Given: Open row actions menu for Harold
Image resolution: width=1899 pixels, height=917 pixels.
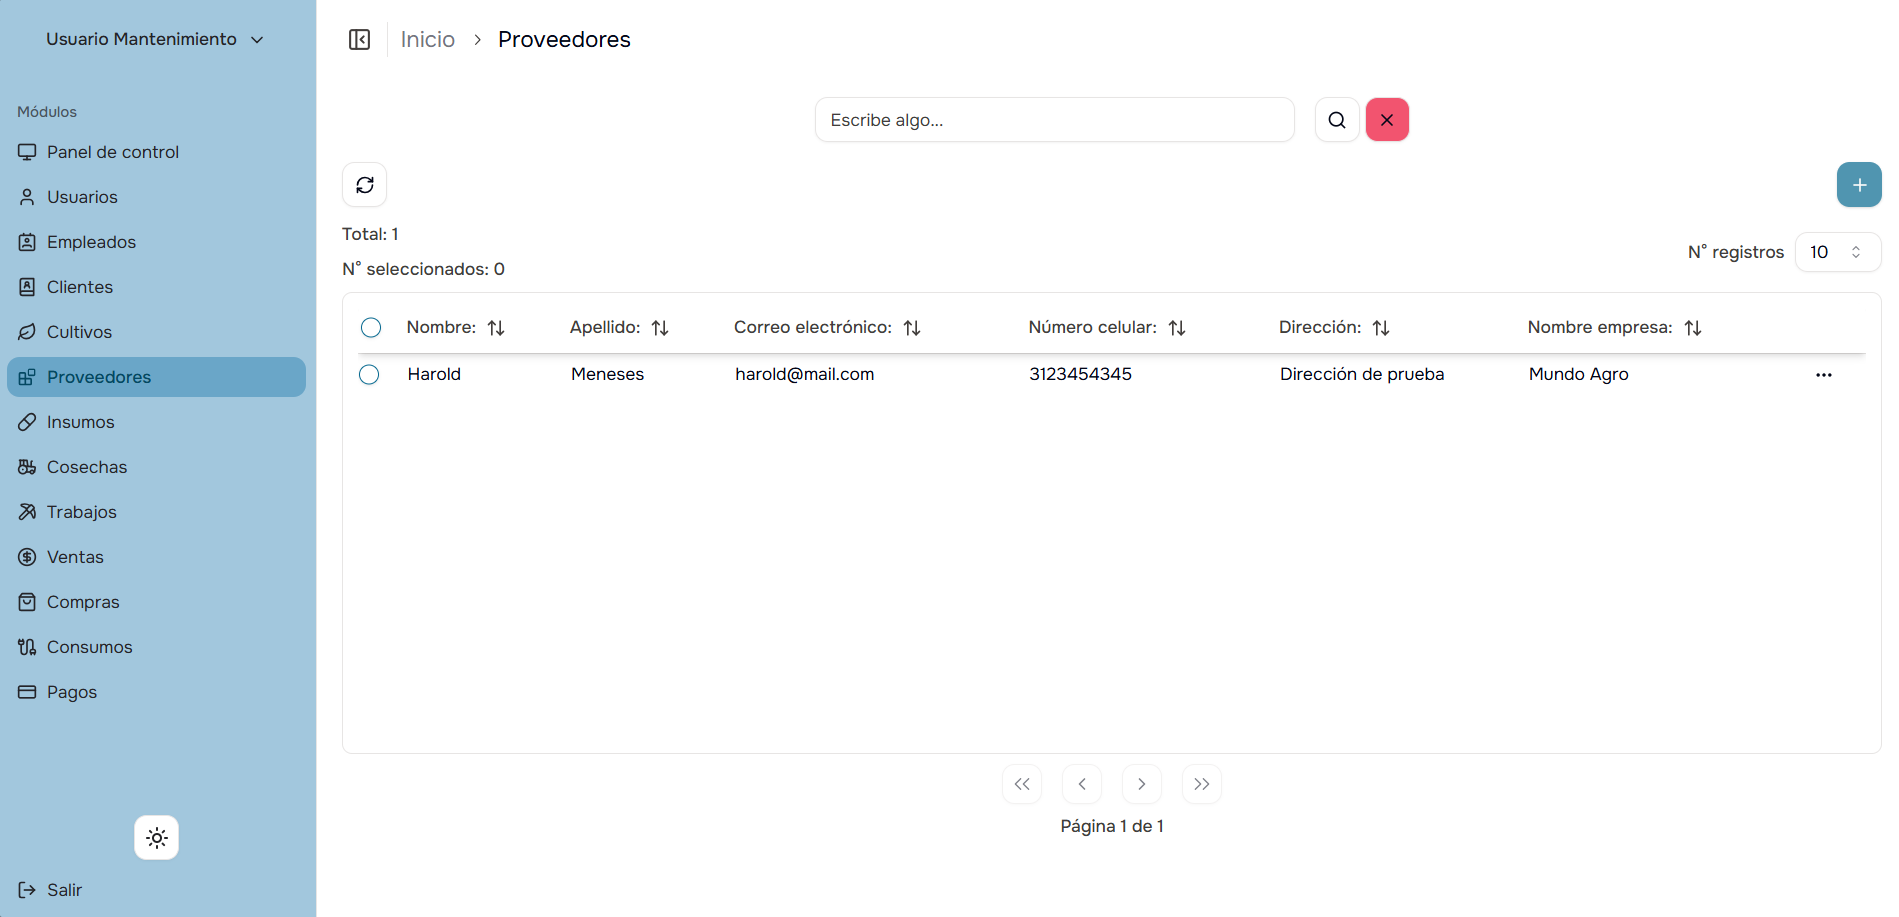Looking at the screenshot, I should pos(1823,375).
